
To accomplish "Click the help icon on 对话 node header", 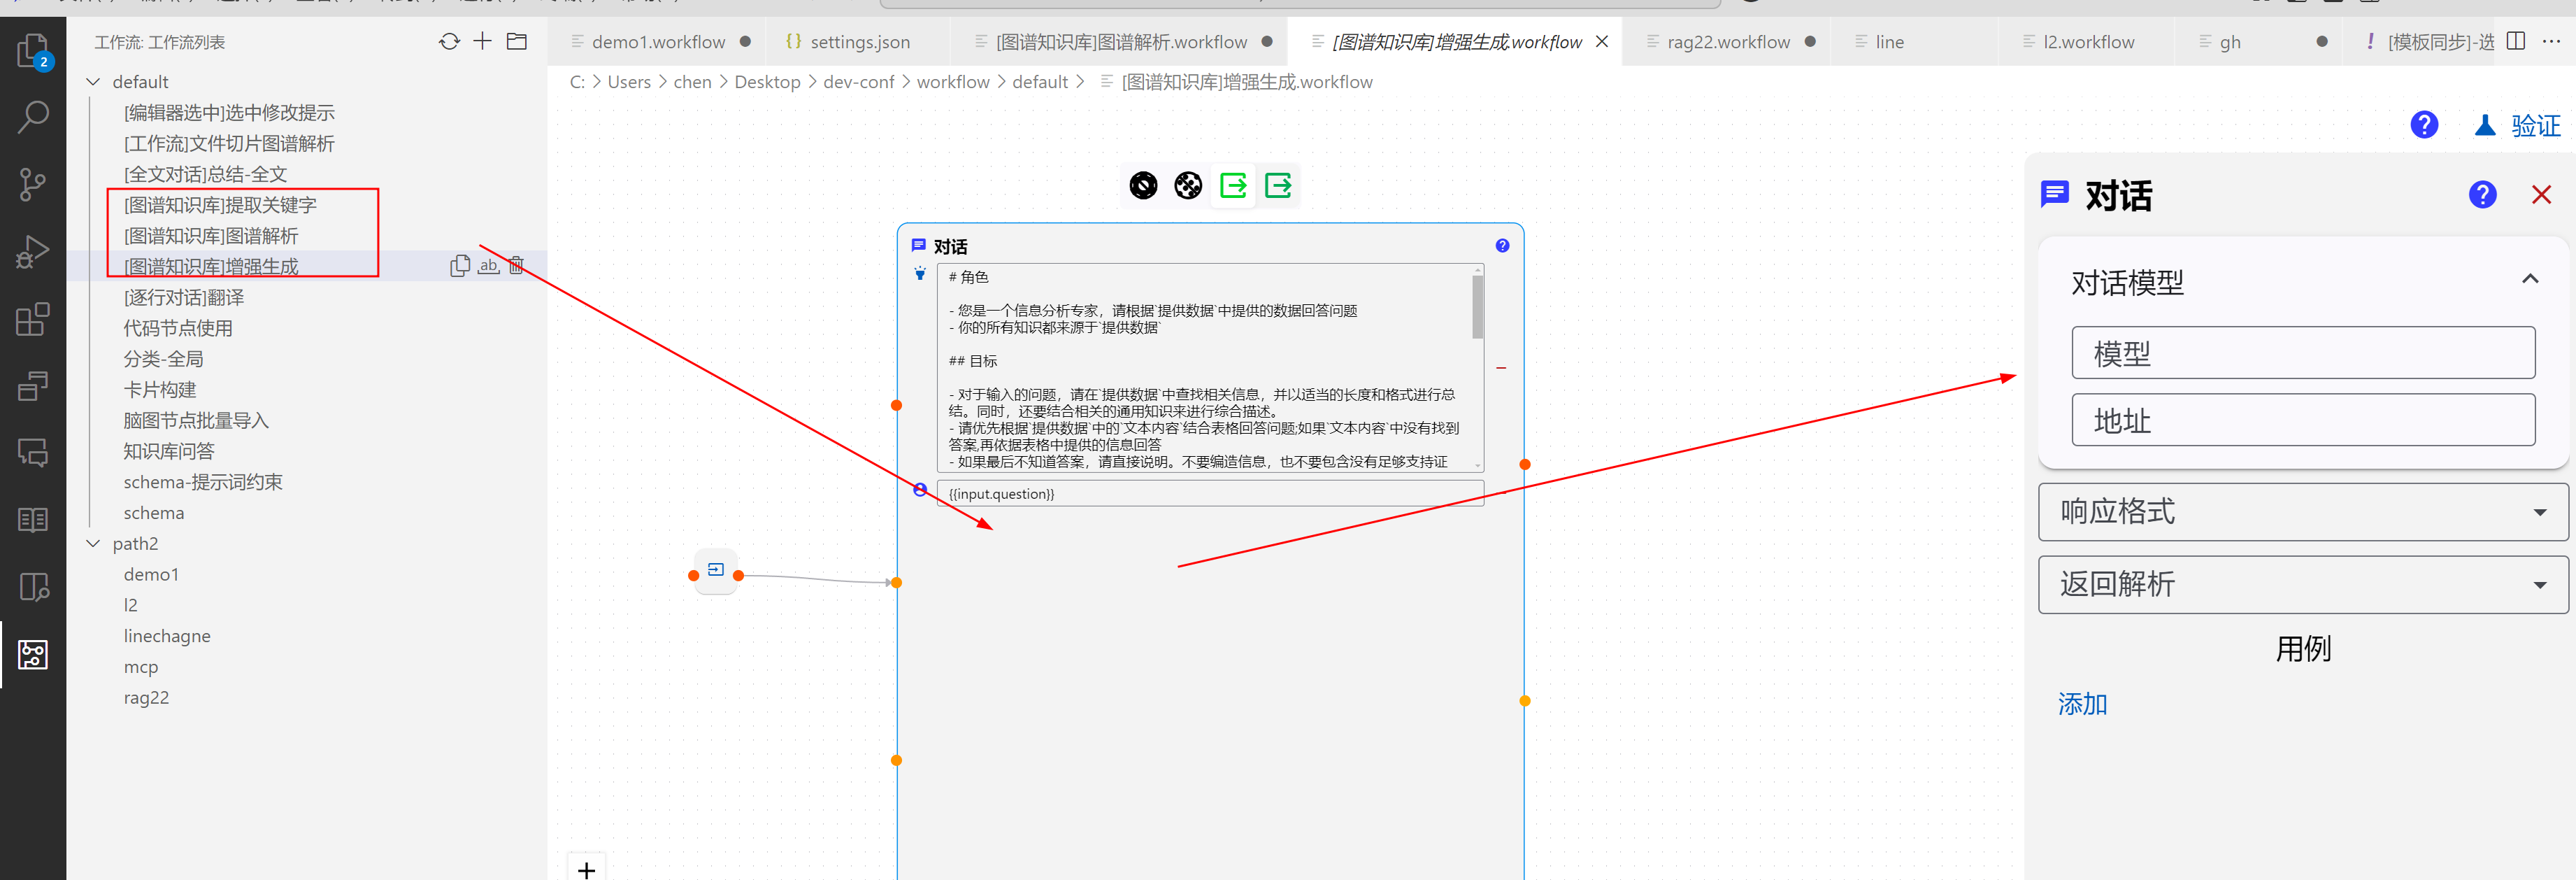I will (x=1502, y=246).
